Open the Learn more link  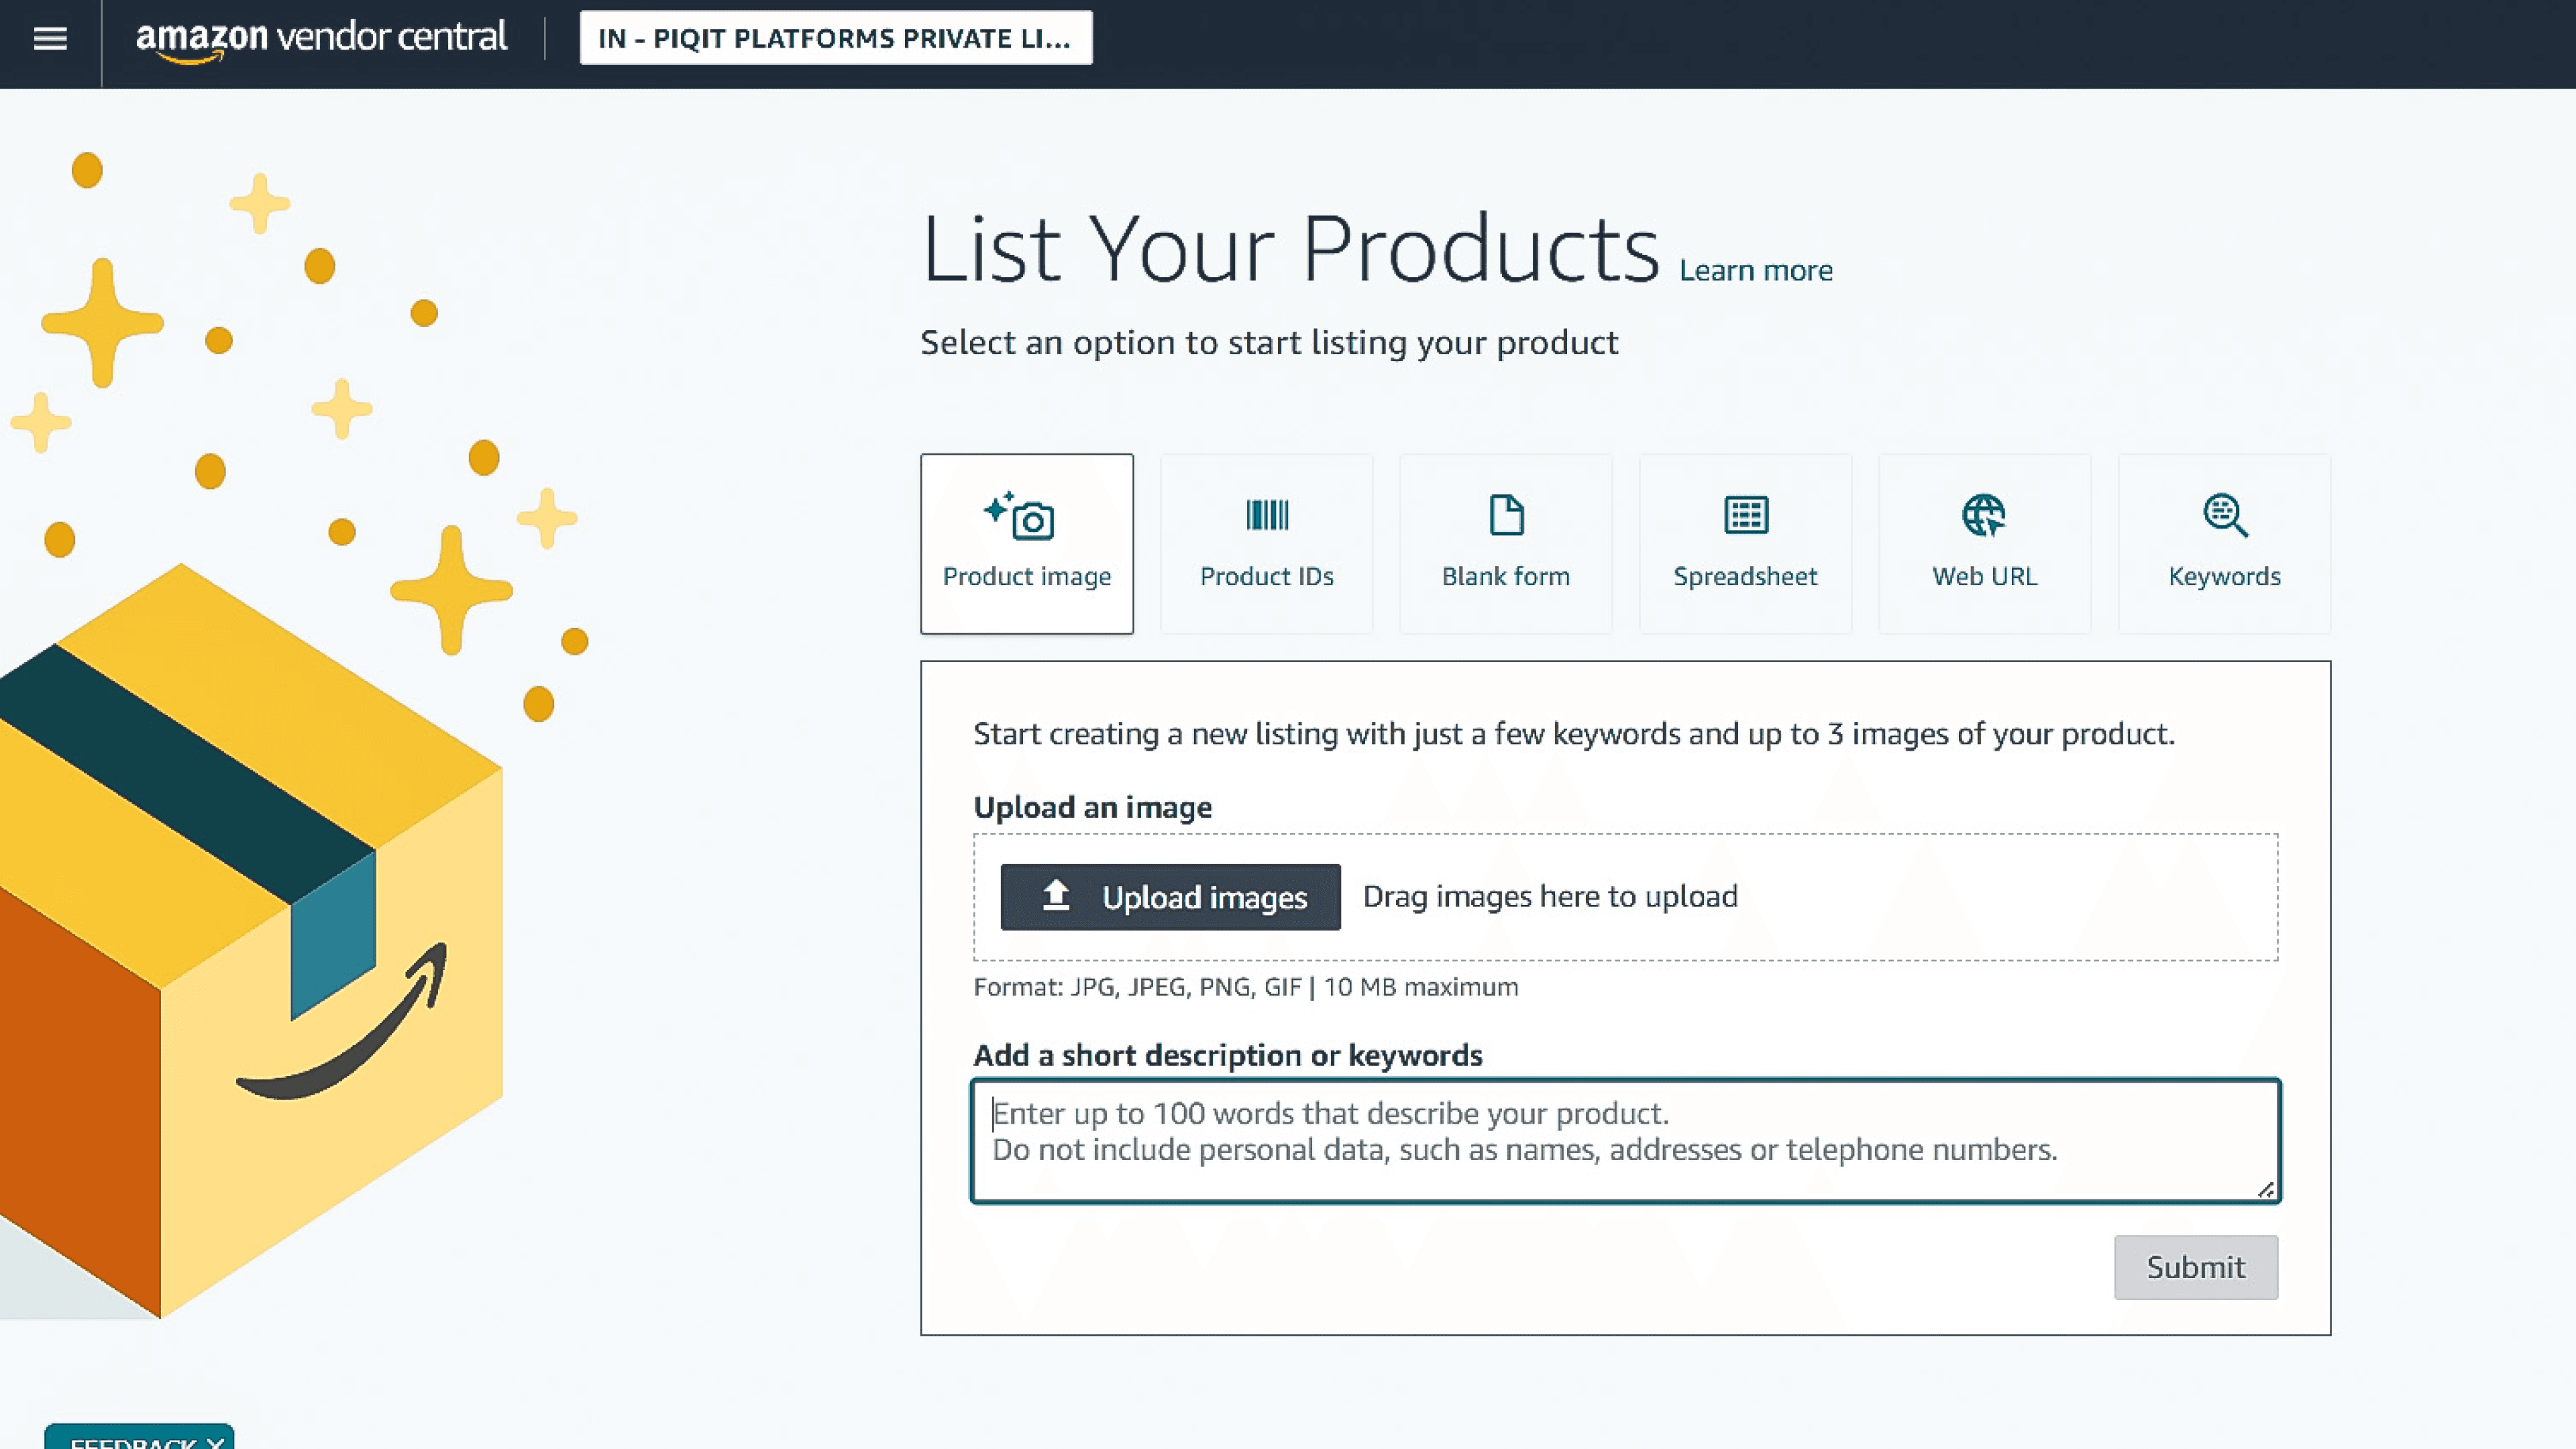(x=1755, y=271)
